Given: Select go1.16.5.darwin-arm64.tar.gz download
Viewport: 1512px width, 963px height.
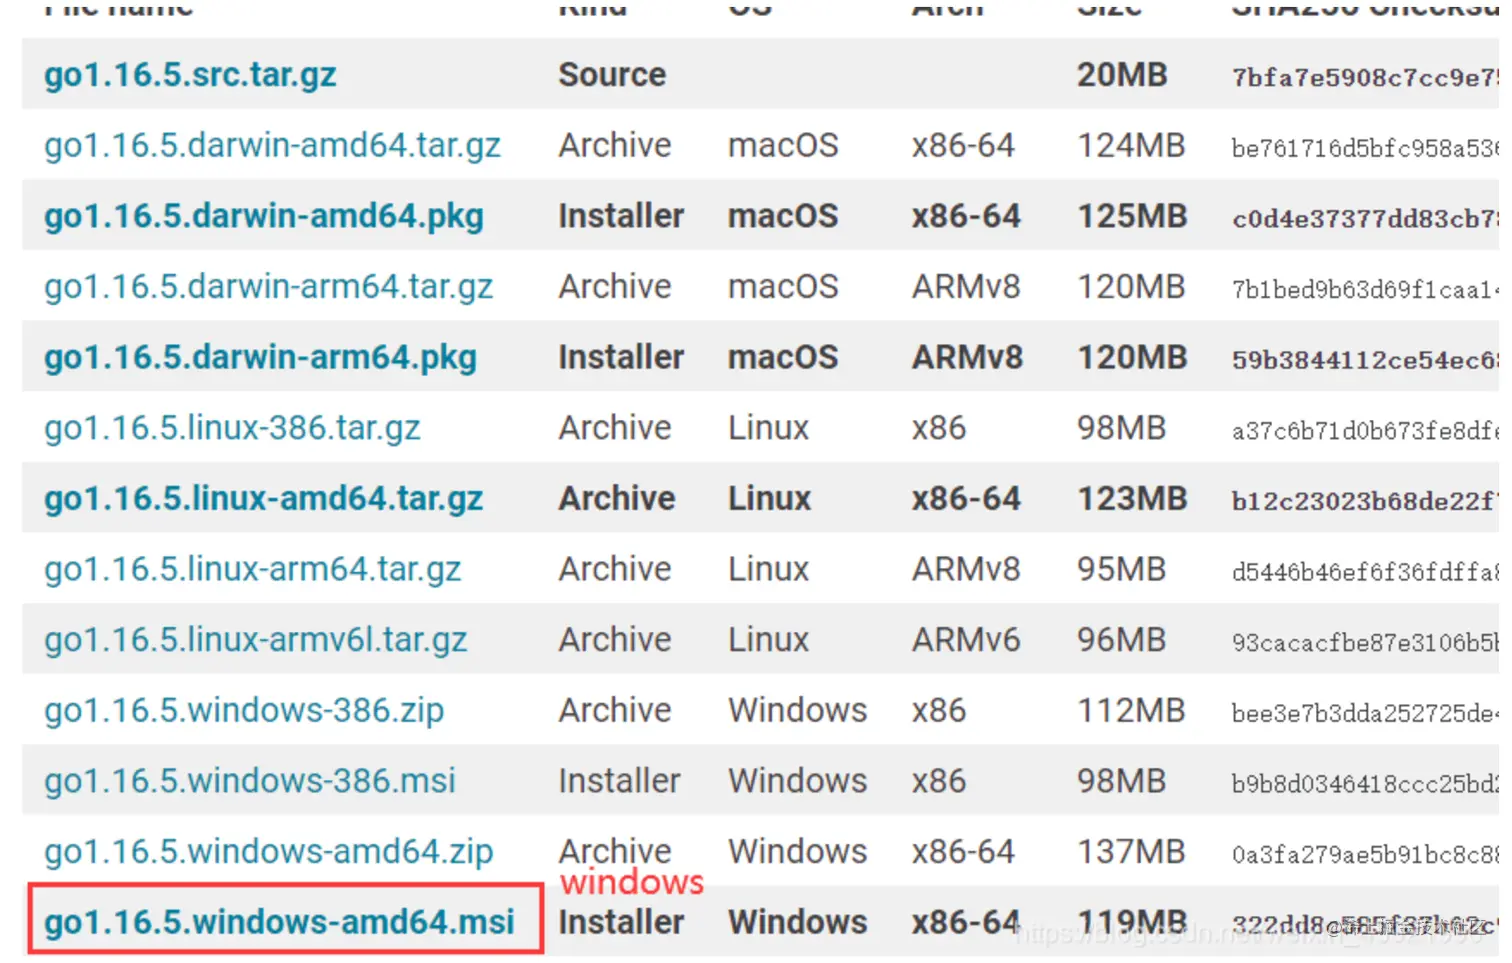Looking at the screenshot, I should 268,287.
